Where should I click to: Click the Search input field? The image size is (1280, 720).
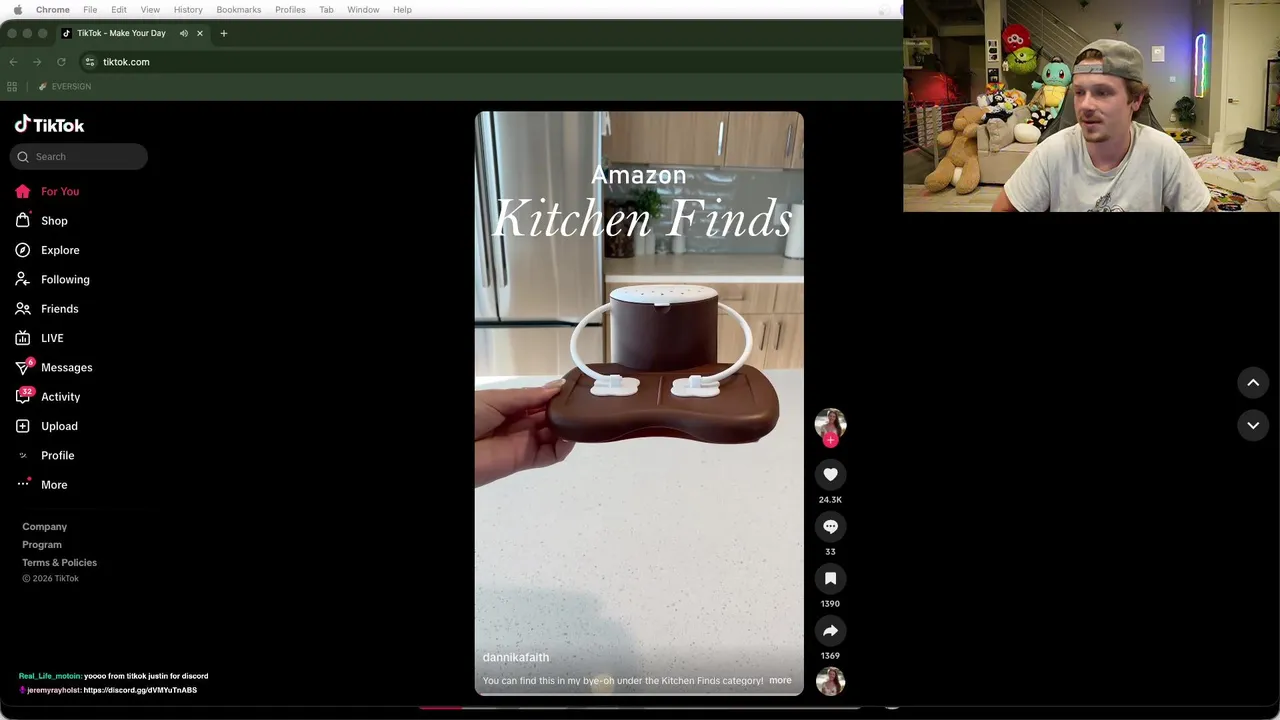coord(79,156)
